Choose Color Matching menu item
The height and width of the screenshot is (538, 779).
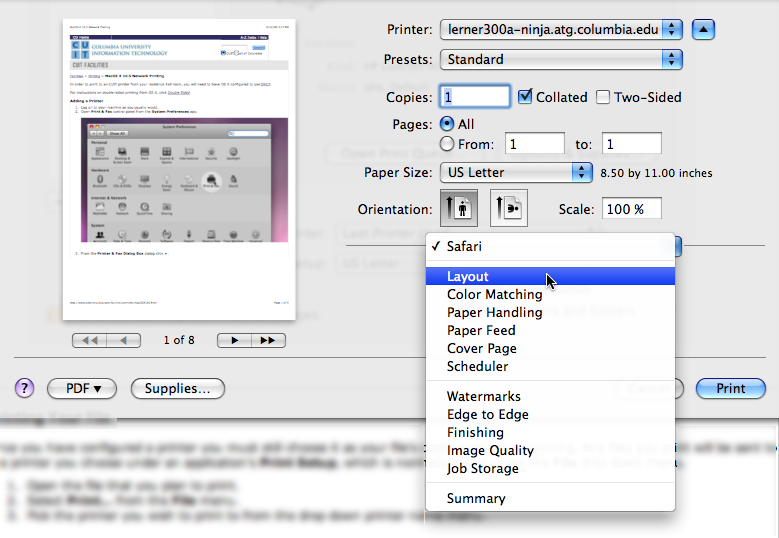(x=550, y=294)
